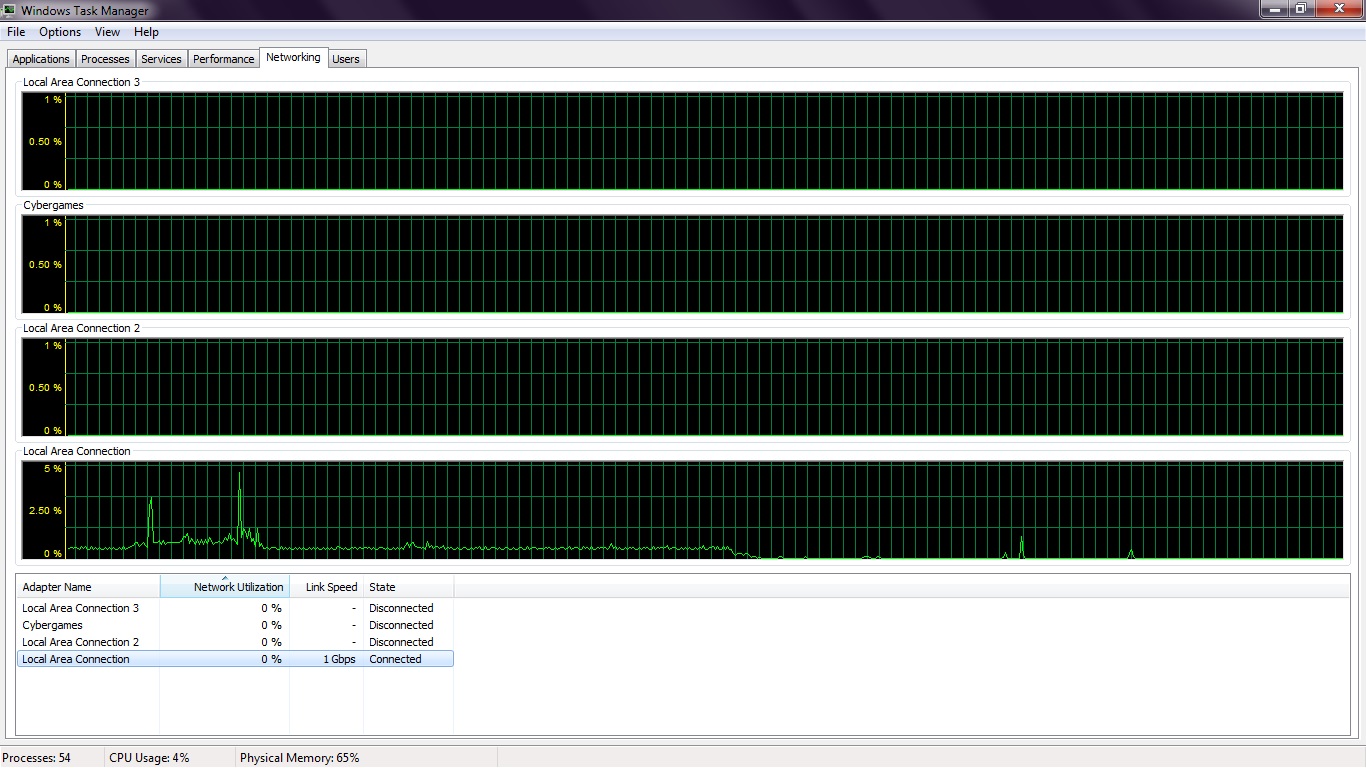Click the Task Manager title bar icon

[10, 10]
